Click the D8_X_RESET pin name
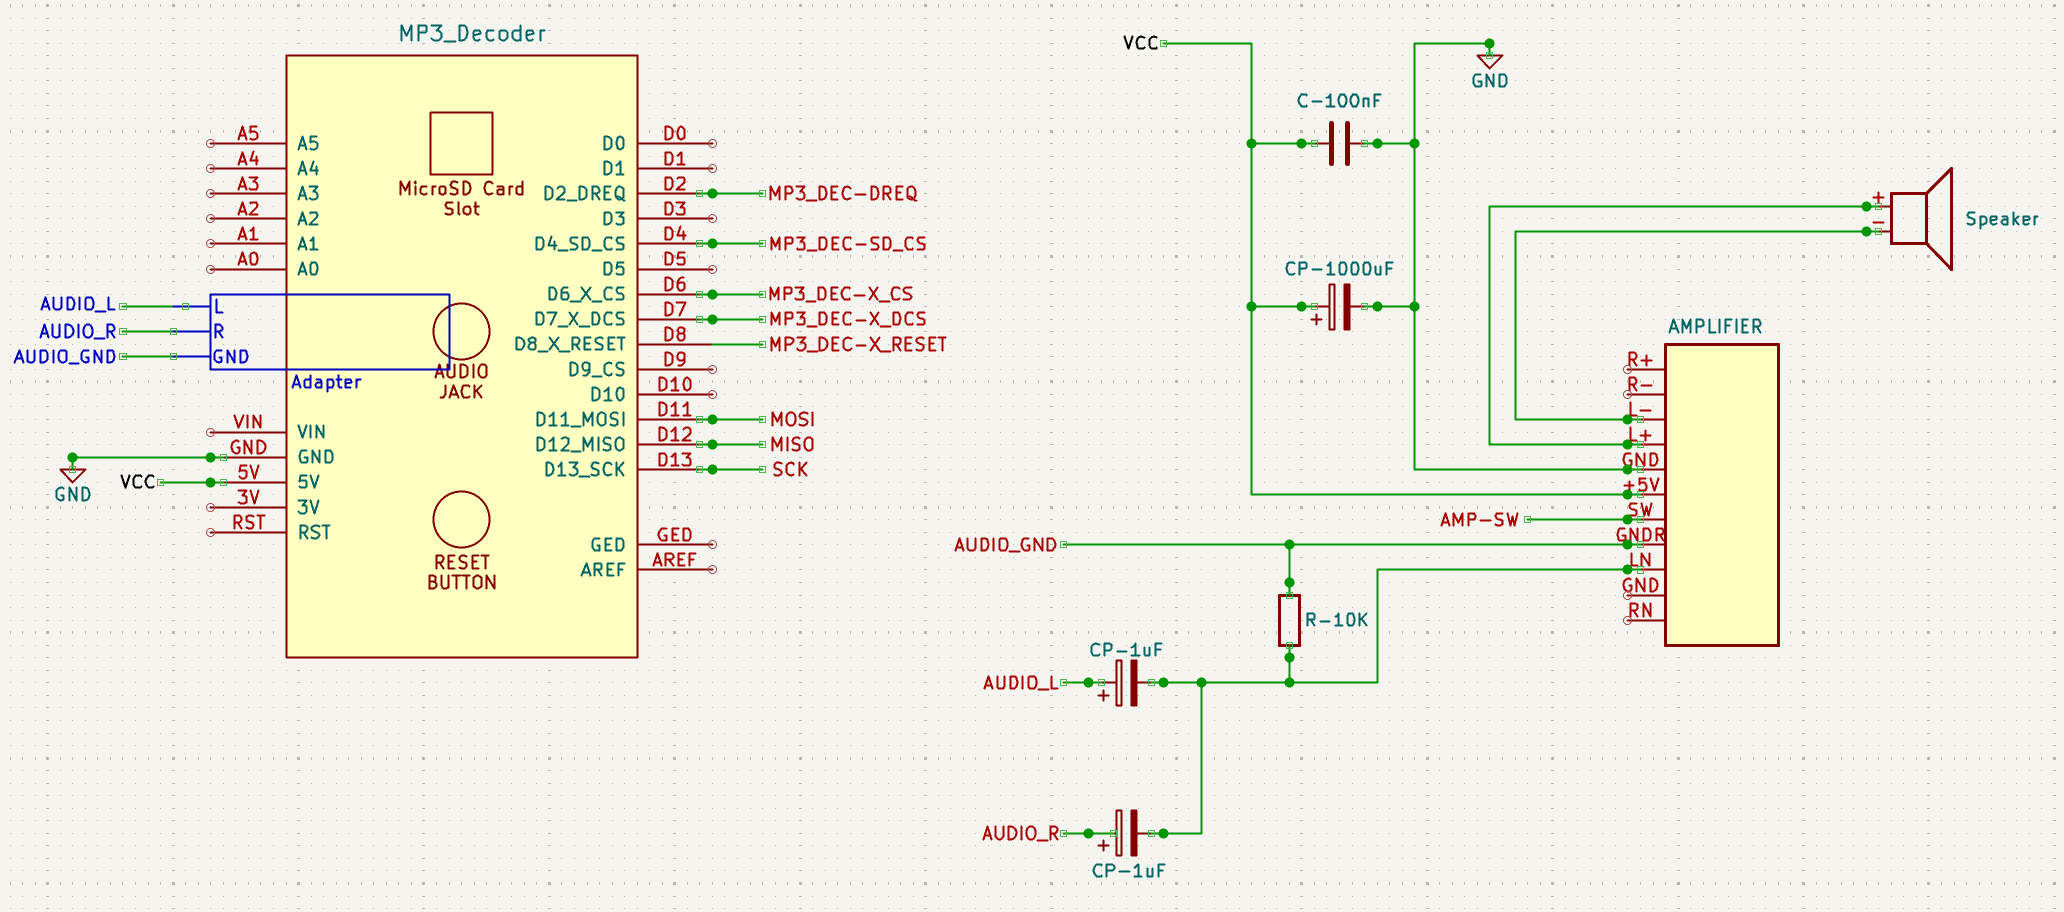Image resolution: width=2064 pixels, height=912 pixels. point(569,344)
